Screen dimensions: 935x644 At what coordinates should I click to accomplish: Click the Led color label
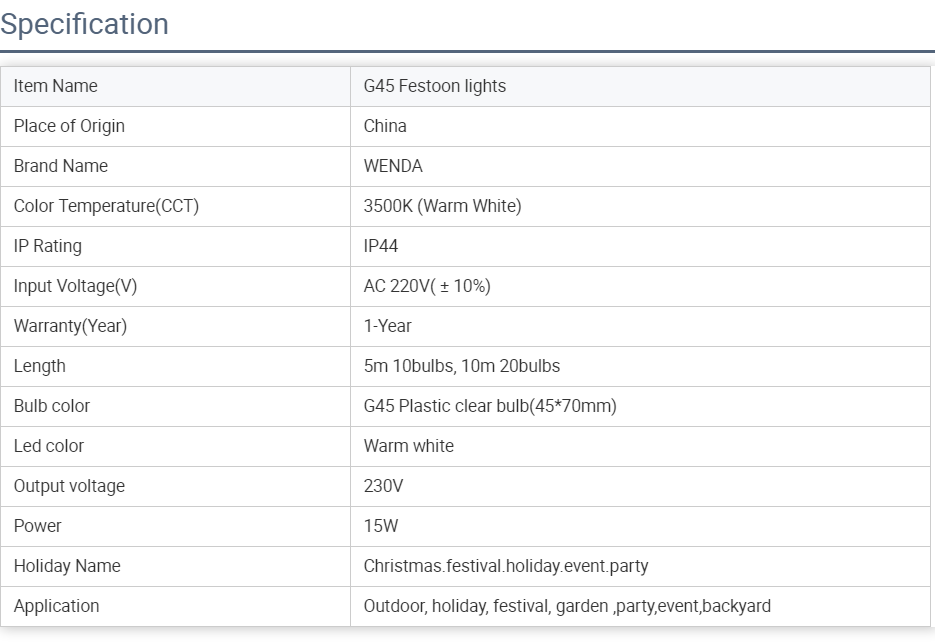[49, 446]
